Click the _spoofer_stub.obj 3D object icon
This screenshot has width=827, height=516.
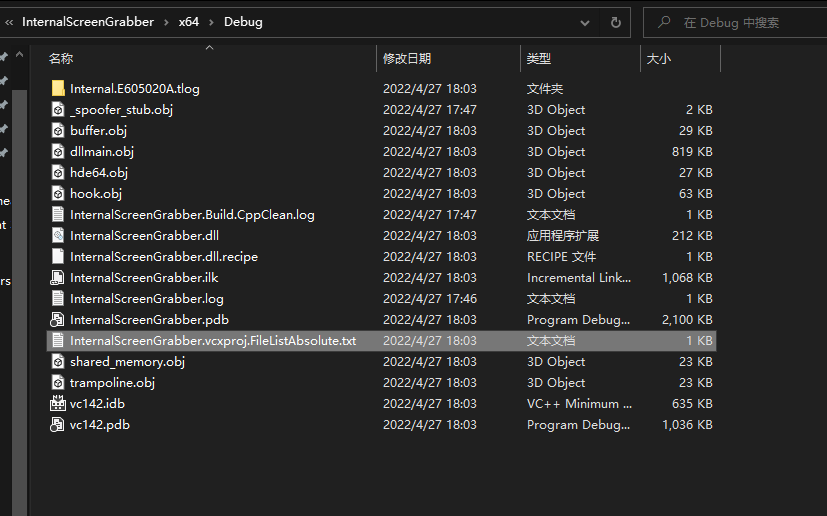click(58, 109)
